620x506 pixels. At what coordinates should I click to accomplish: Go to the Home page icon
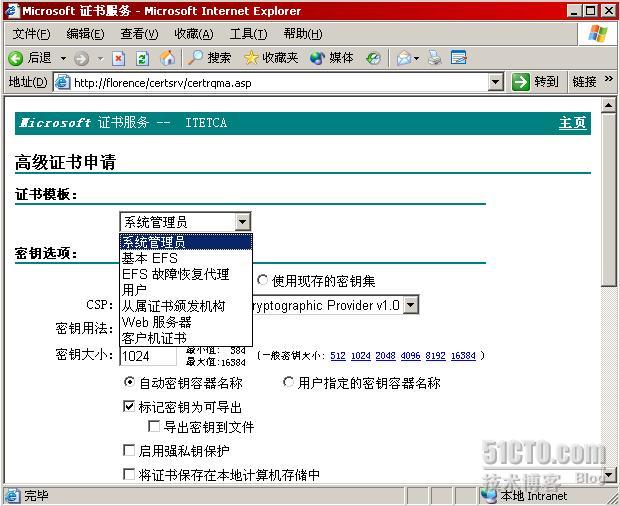167,59
